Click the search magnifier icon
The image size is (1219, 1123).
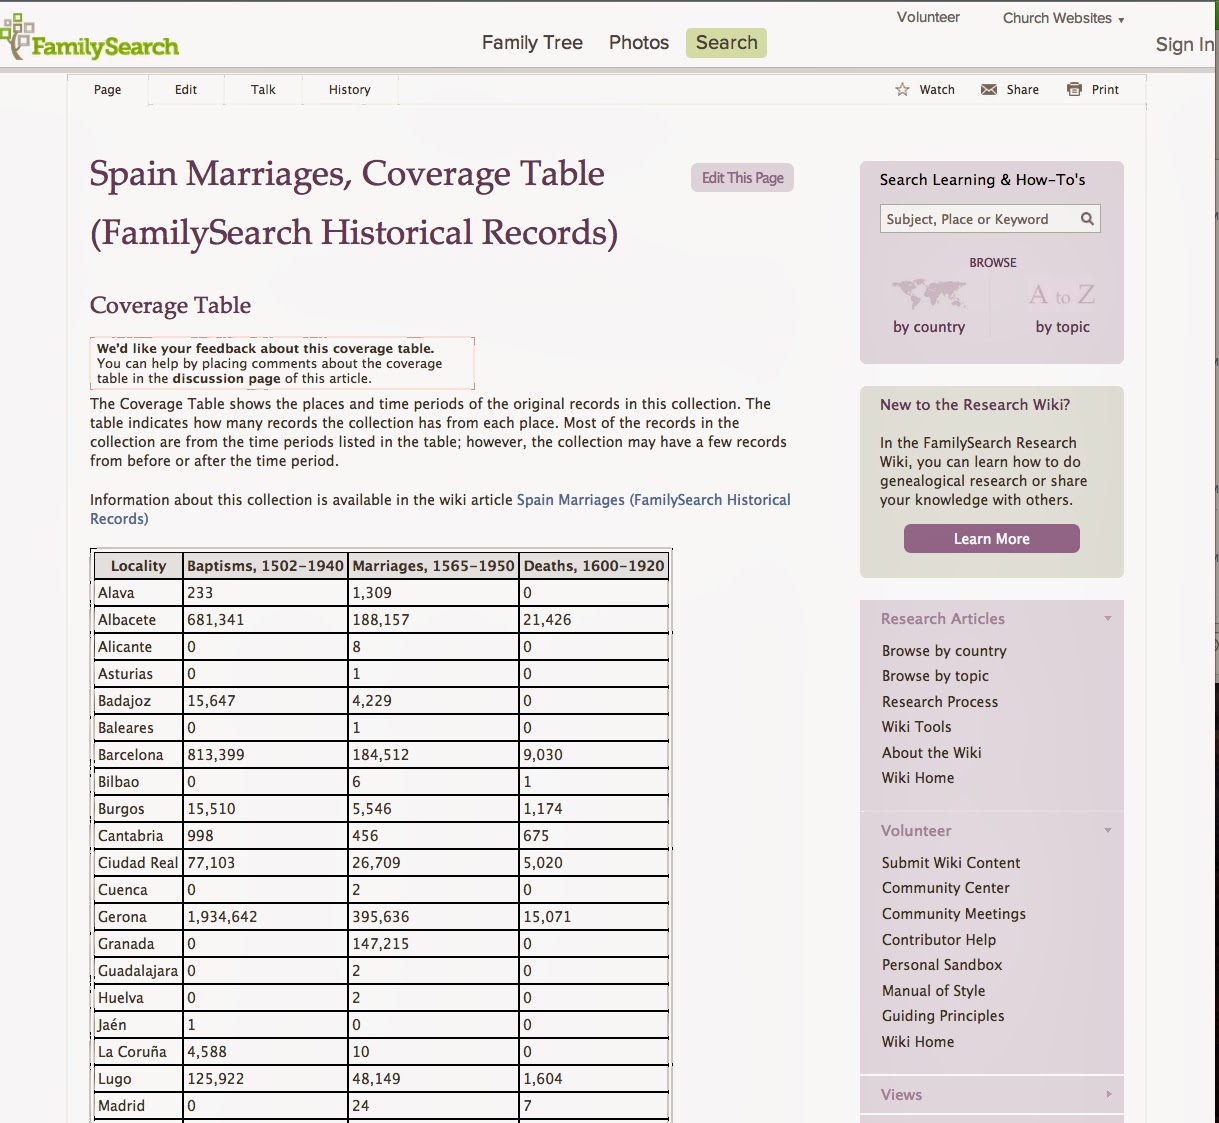[1087, 219]
